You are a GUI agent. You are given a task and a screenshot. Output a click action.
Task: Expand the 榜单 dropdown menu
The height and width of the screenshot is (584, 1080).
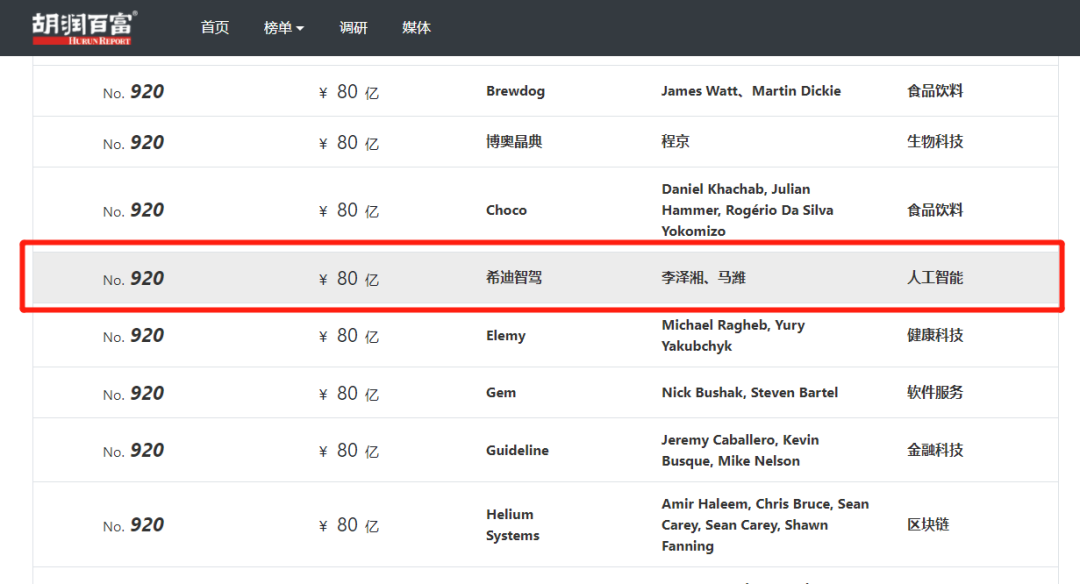tap(283, 28)
